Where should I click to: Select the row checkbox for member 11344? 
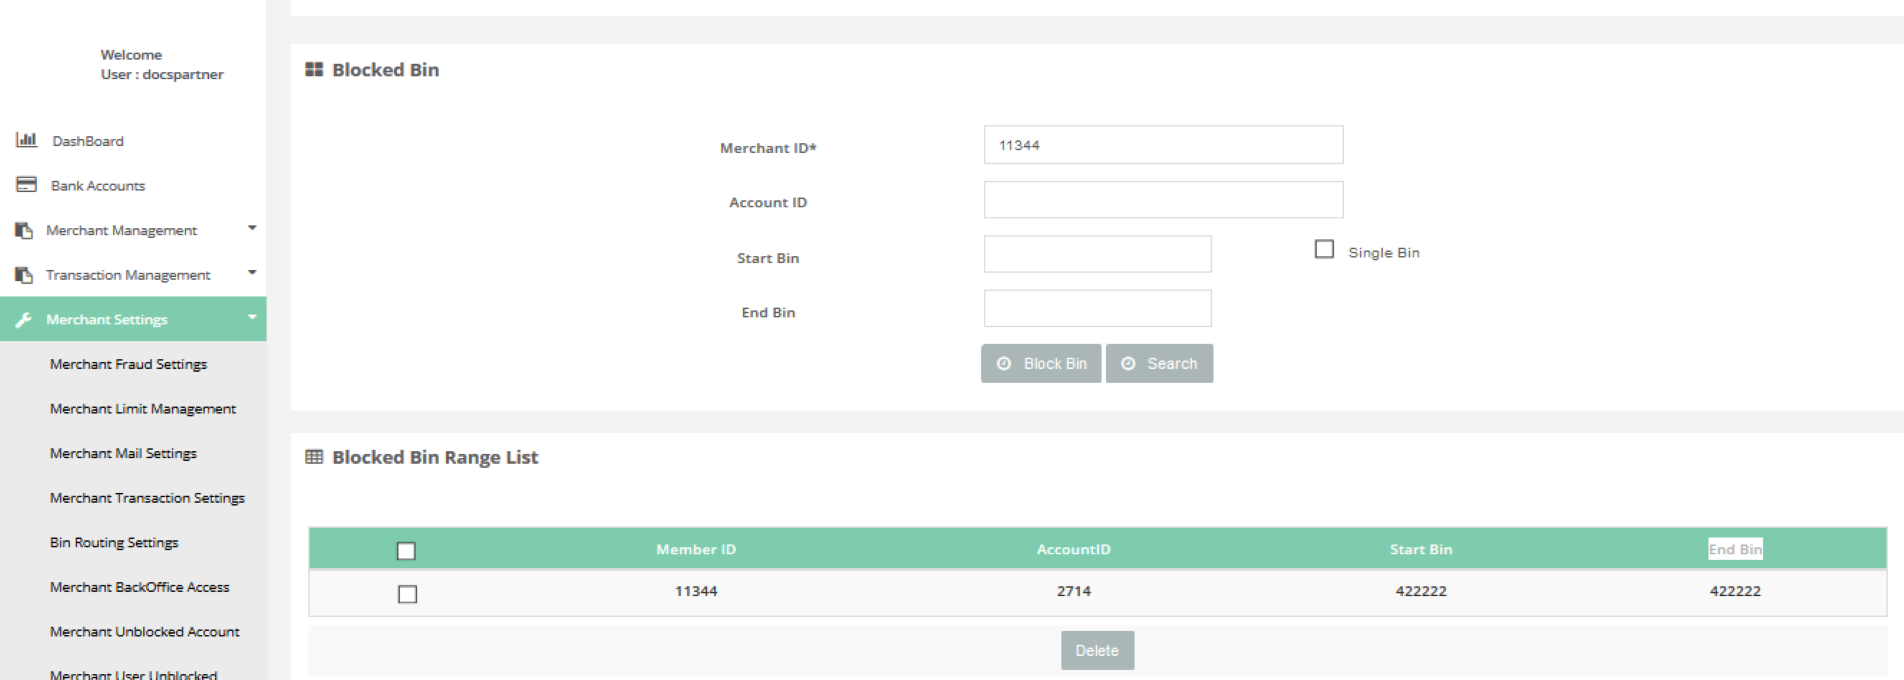(x=407, y=594)
